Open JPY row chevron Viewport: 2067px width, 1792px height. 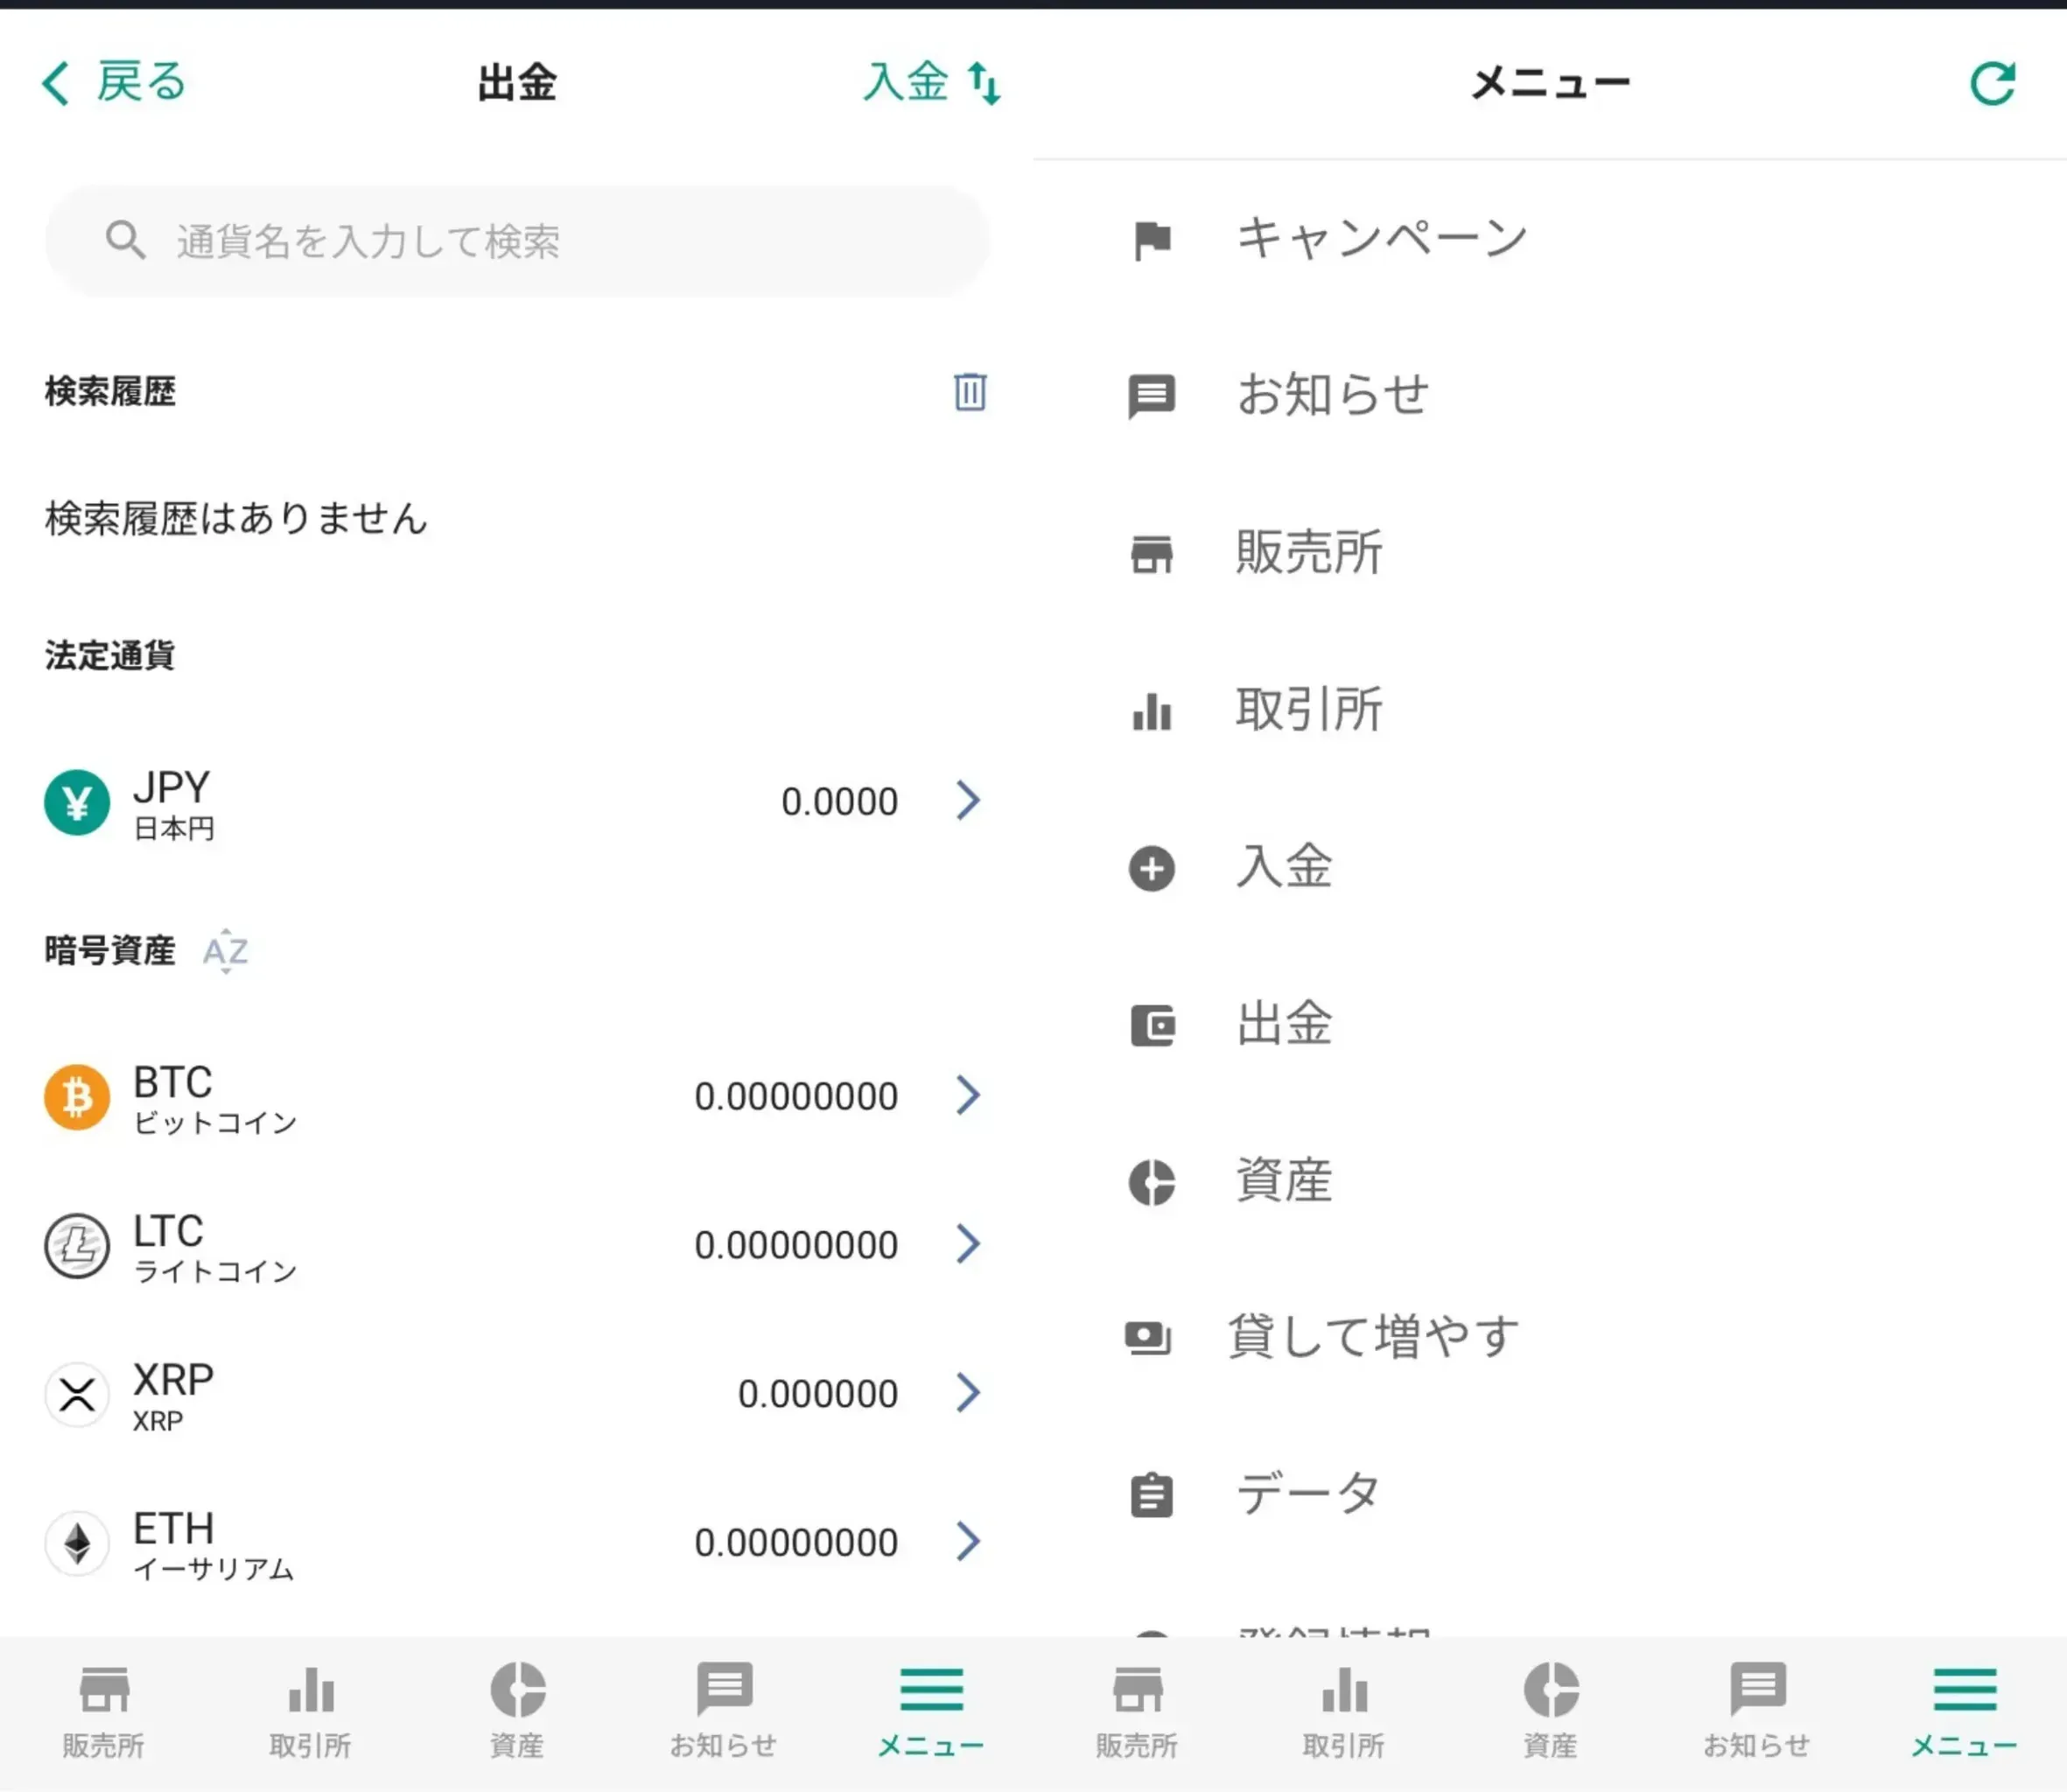tap(967, 801)
